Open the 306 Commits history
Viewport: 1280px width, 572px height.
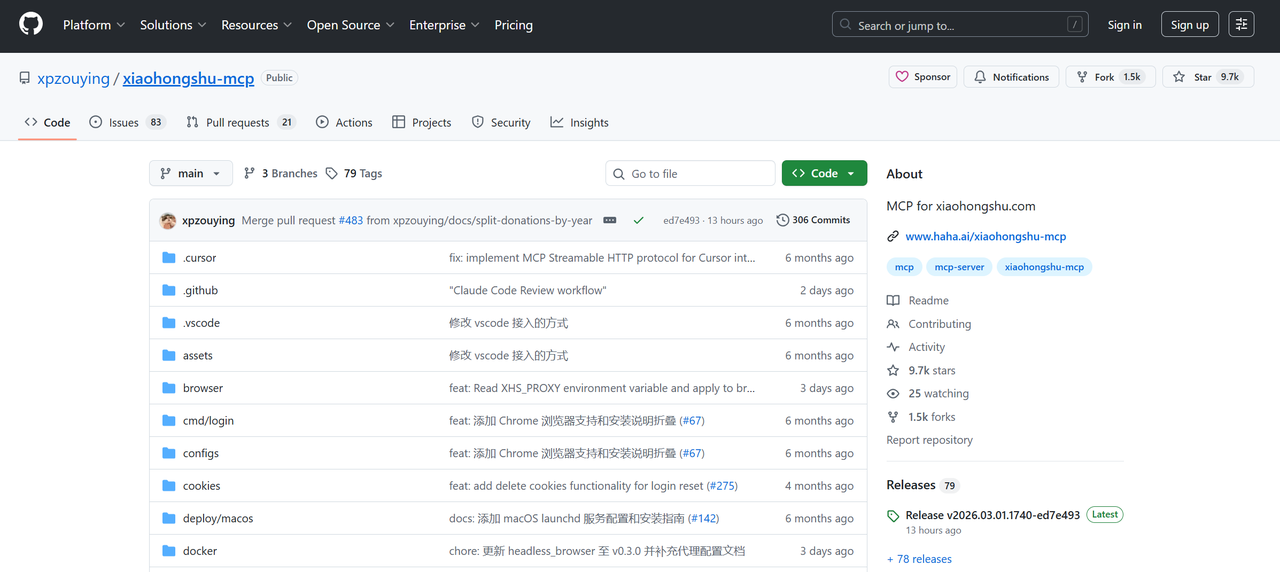click(813, 220)
